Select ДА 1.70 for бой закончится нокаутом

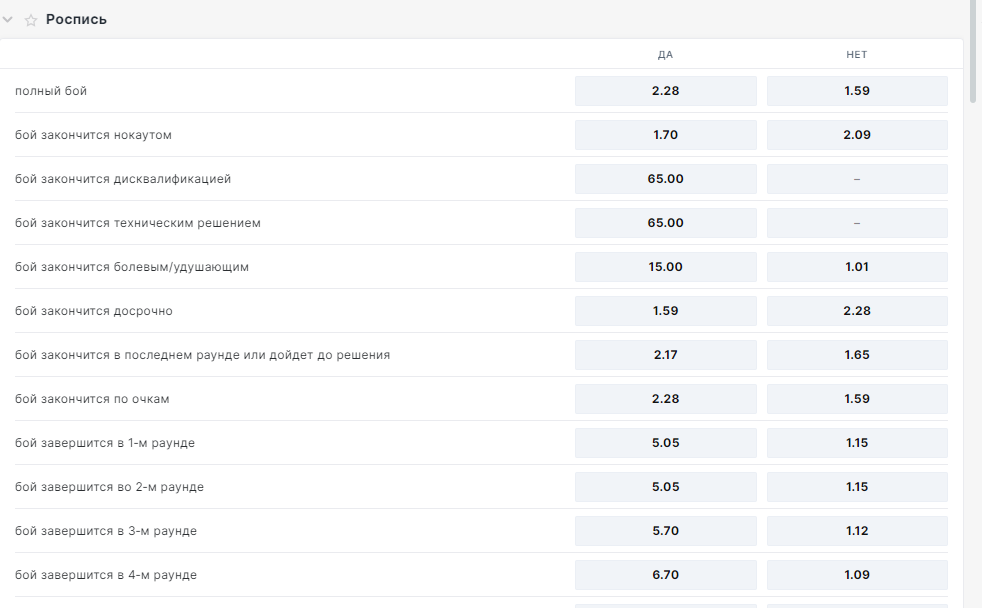pos(665,135)
